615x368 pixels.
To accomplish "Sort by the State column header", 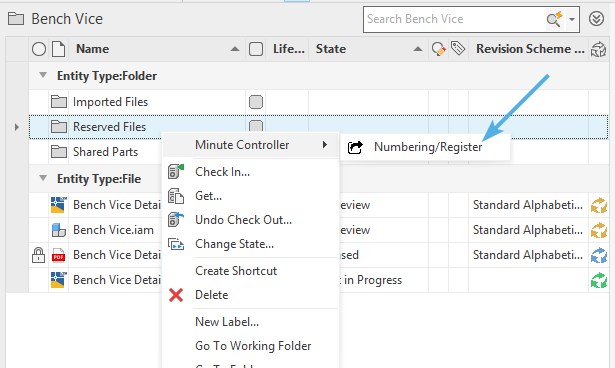I will (331, 49).
